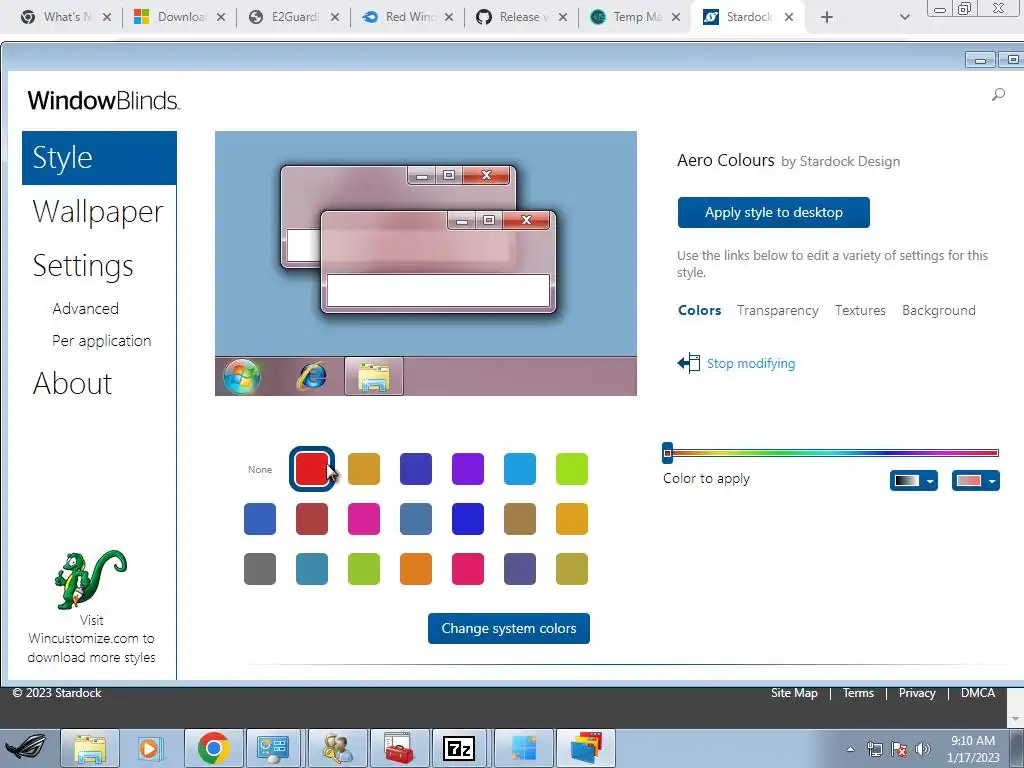Click the folder icon in preview taskbar
1024x768 pixels.
(x=374, y=377)
